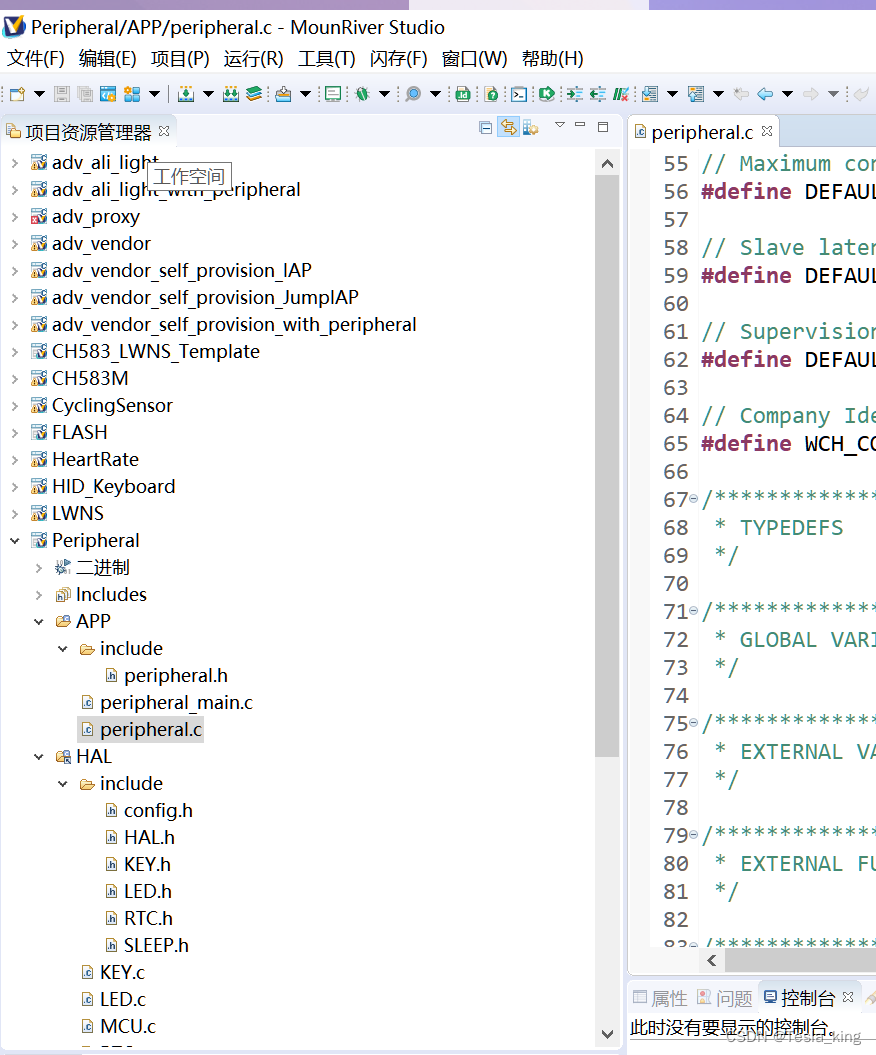Open the 工具(T) menu
This screenshot has width=876, height=1055.
tap(326, 59)
